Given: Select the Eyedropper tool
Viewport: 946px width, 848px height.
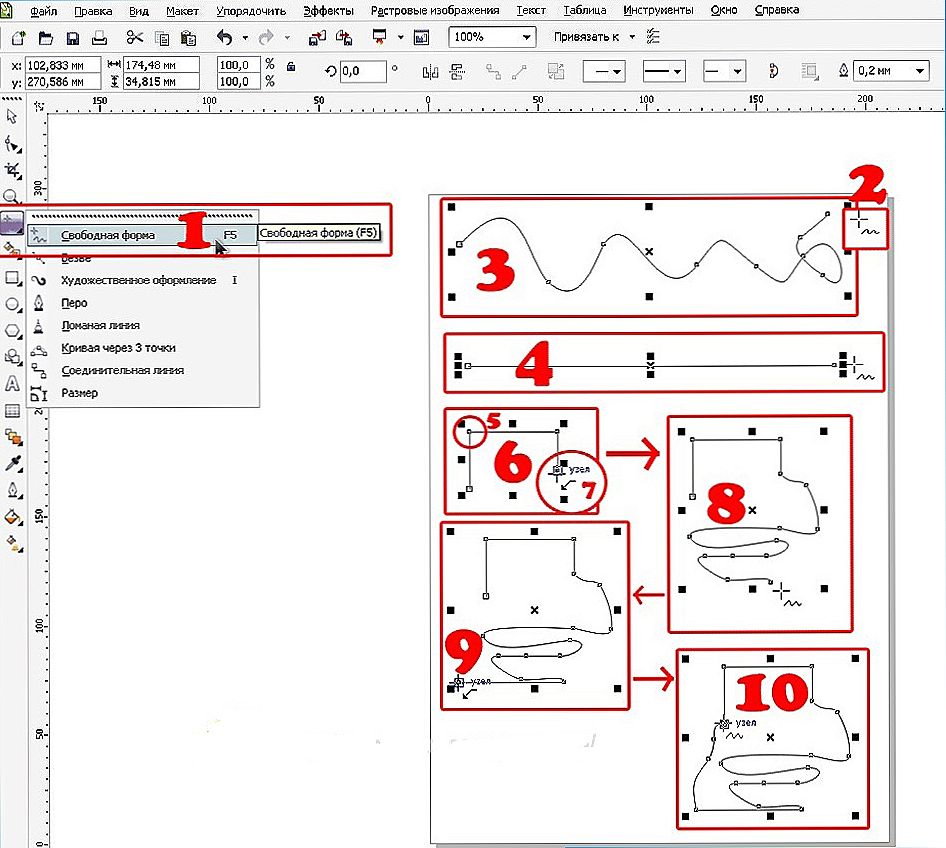Looking at the screenshot, I should tap(13, 463).
